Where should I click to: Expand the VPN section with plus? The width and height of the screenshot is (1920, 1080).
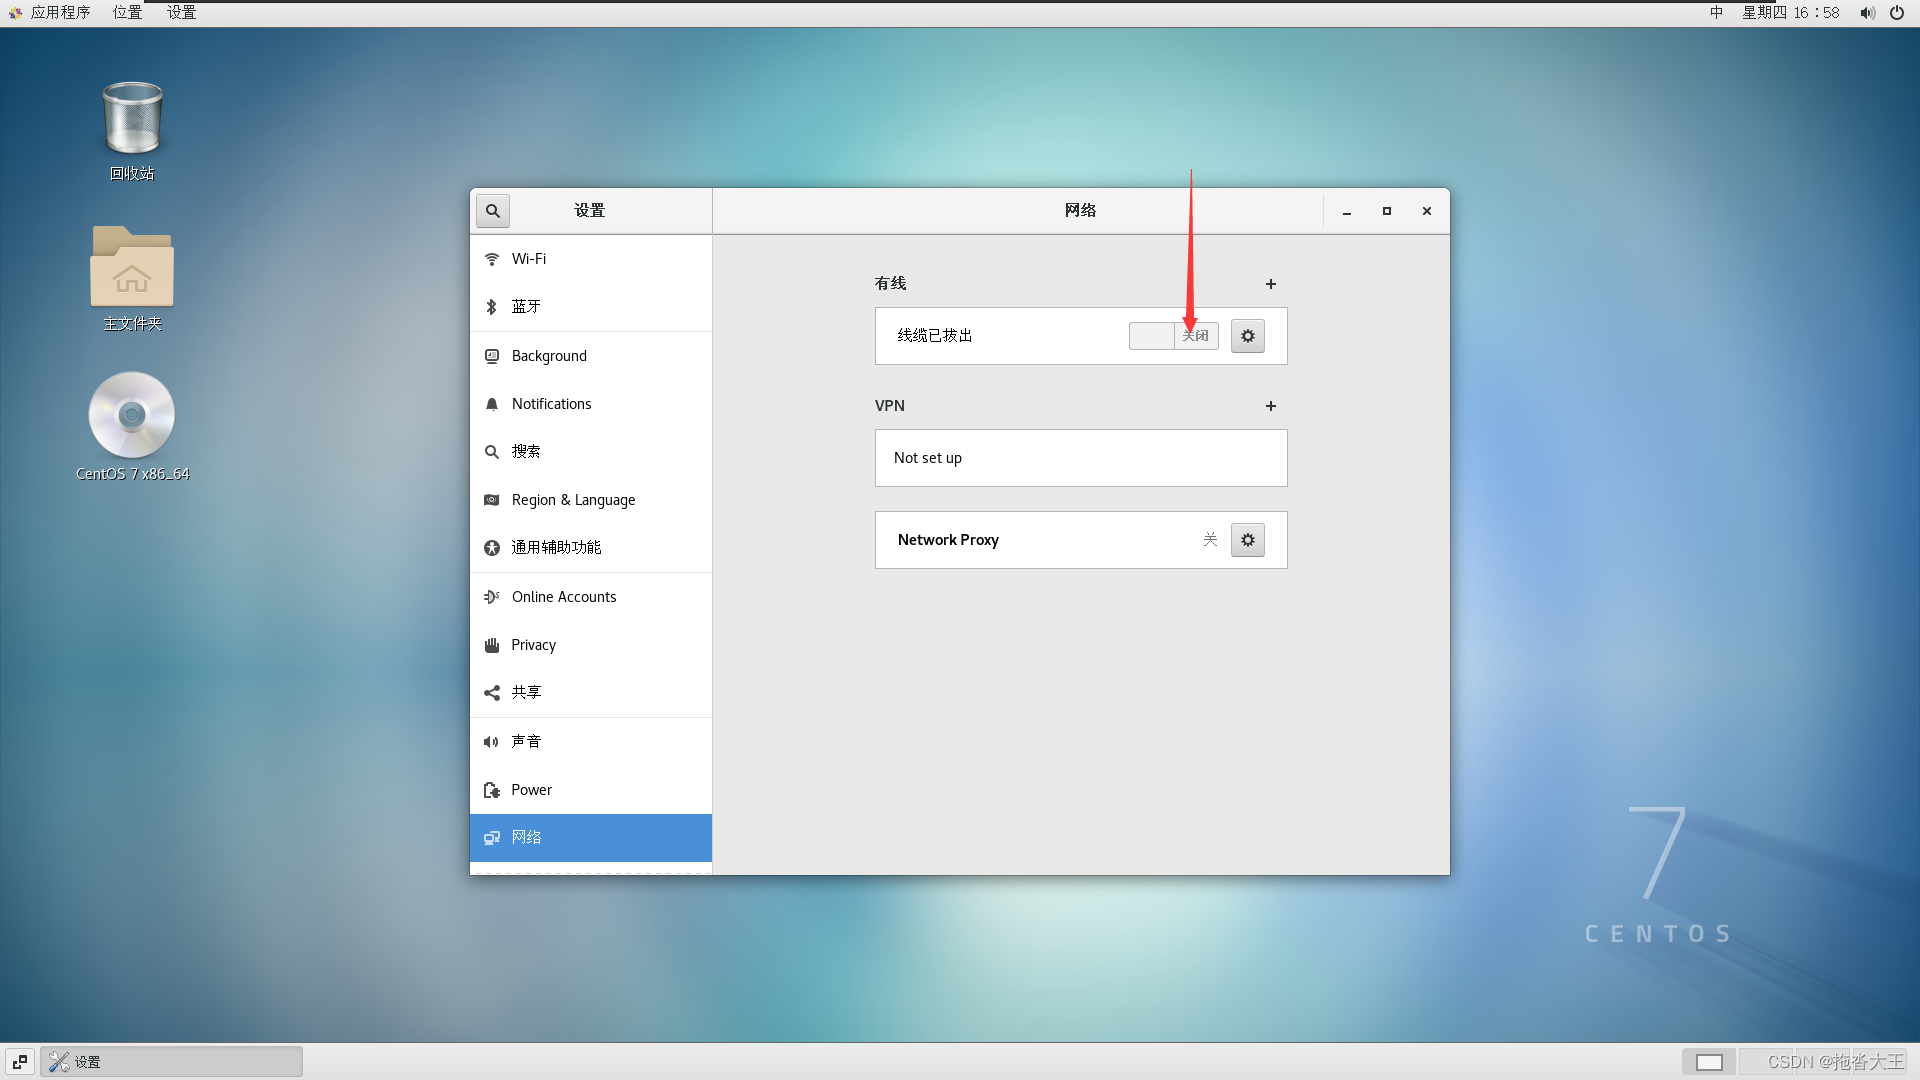[1270, 405]
